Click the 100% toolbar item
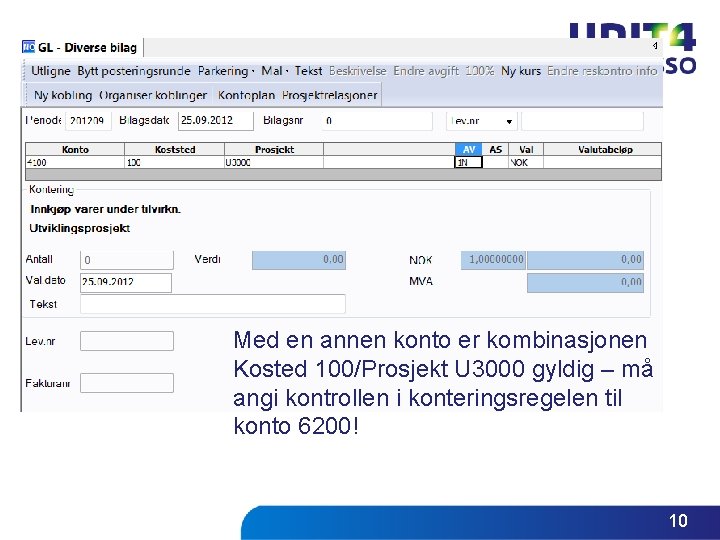The image size is (720, 540). pyautogui.click(x=479, y=71)
